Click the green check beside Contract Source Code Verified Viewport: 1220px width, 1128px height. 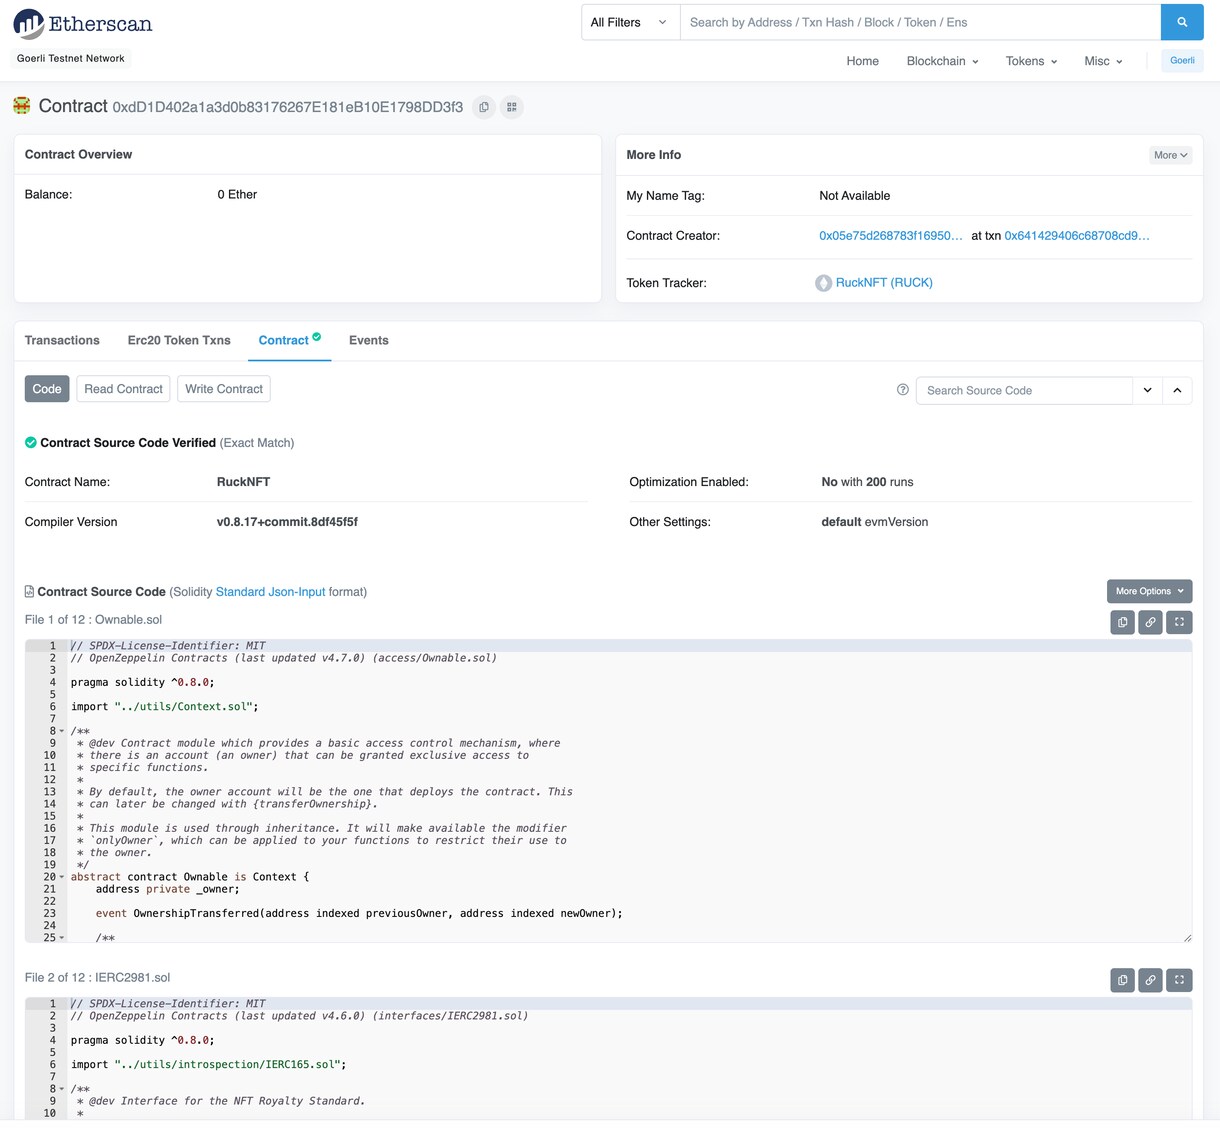point(31,443)
